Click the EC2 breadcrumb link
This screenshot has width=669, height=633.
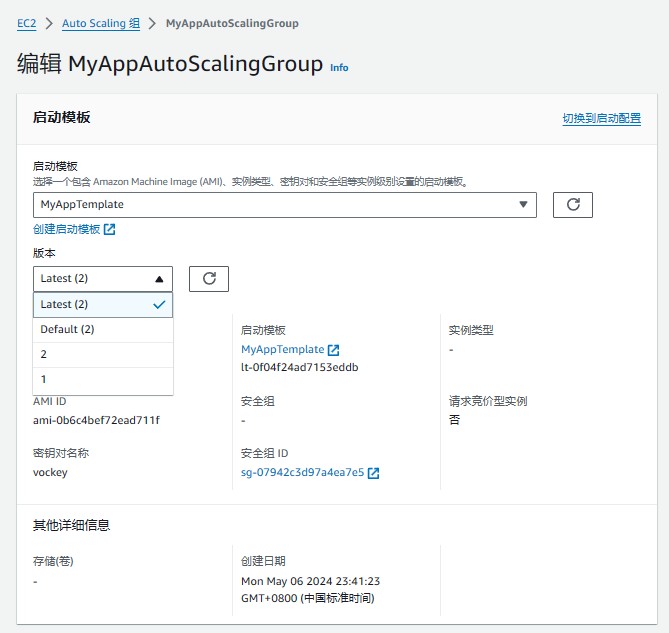coord(26,23)
